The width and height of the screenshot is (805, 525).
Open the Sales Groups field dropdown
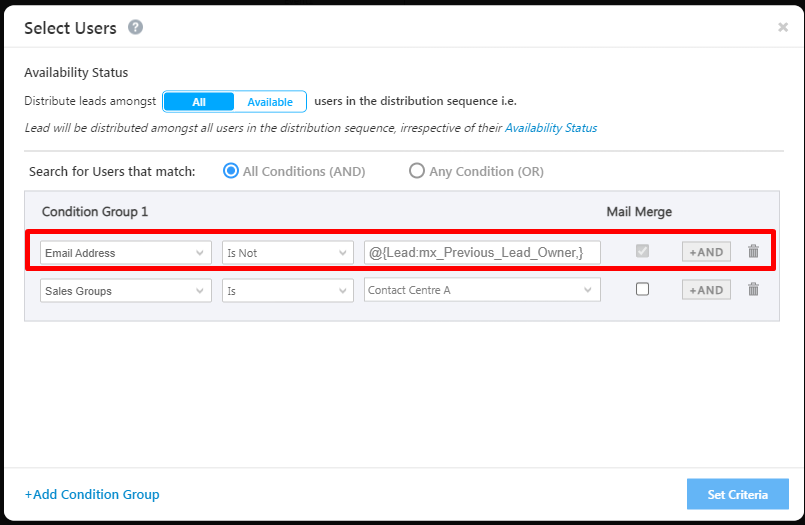coord(126,291)
